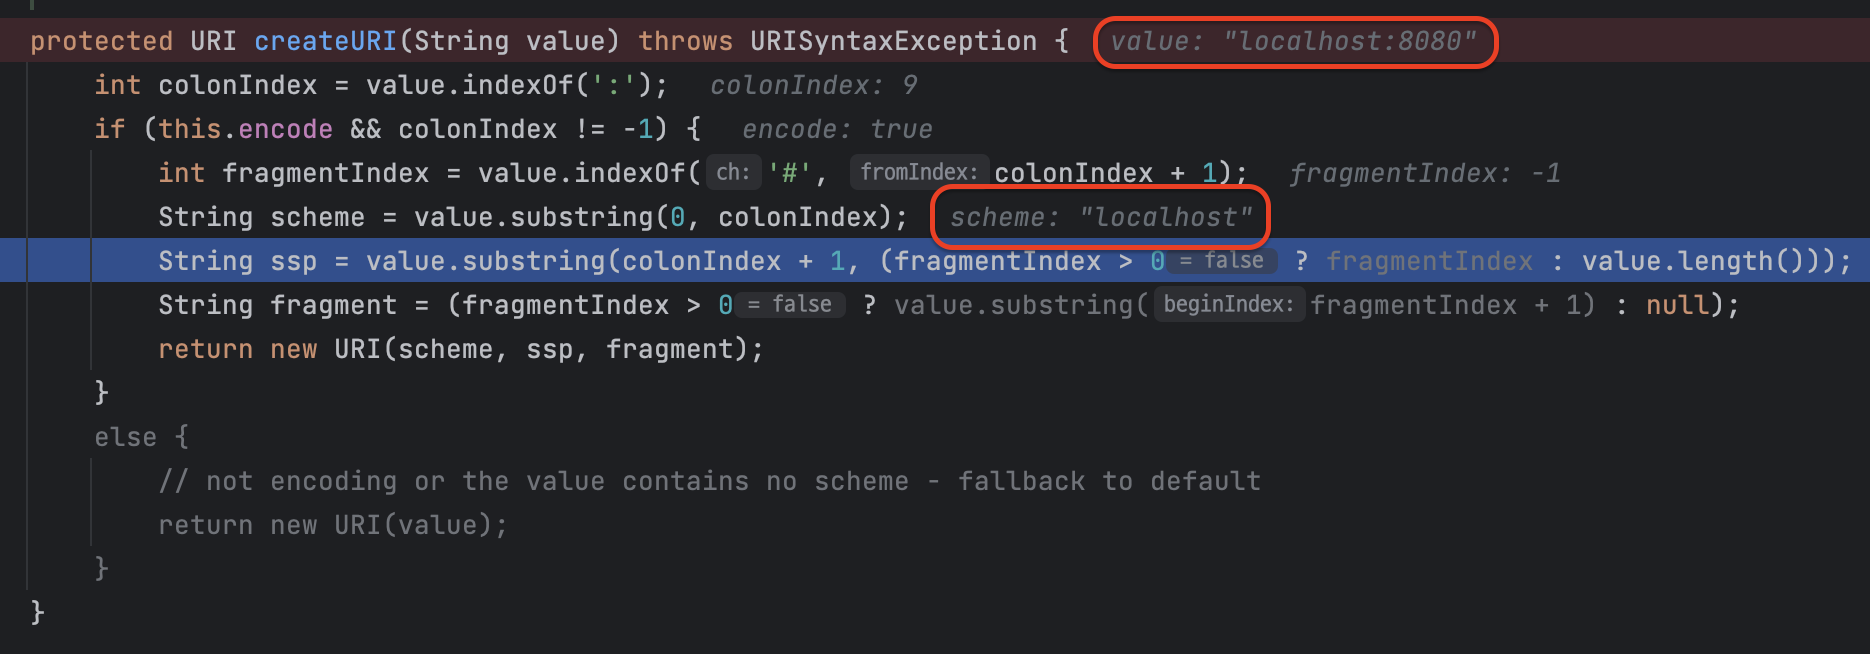1870x654 pixels.
Task: Click the return new URI(value) statement
Action: (333, 525)
